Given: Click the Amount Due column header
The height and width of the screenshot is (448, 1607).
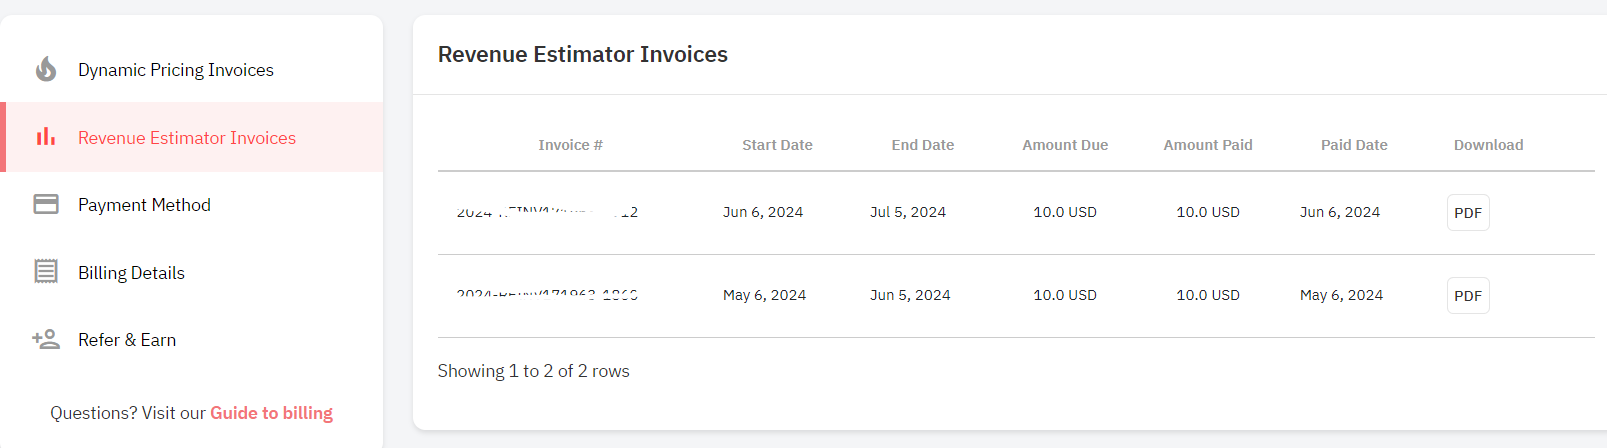Looking at the screenshot, I should [x=1065, y=145].
